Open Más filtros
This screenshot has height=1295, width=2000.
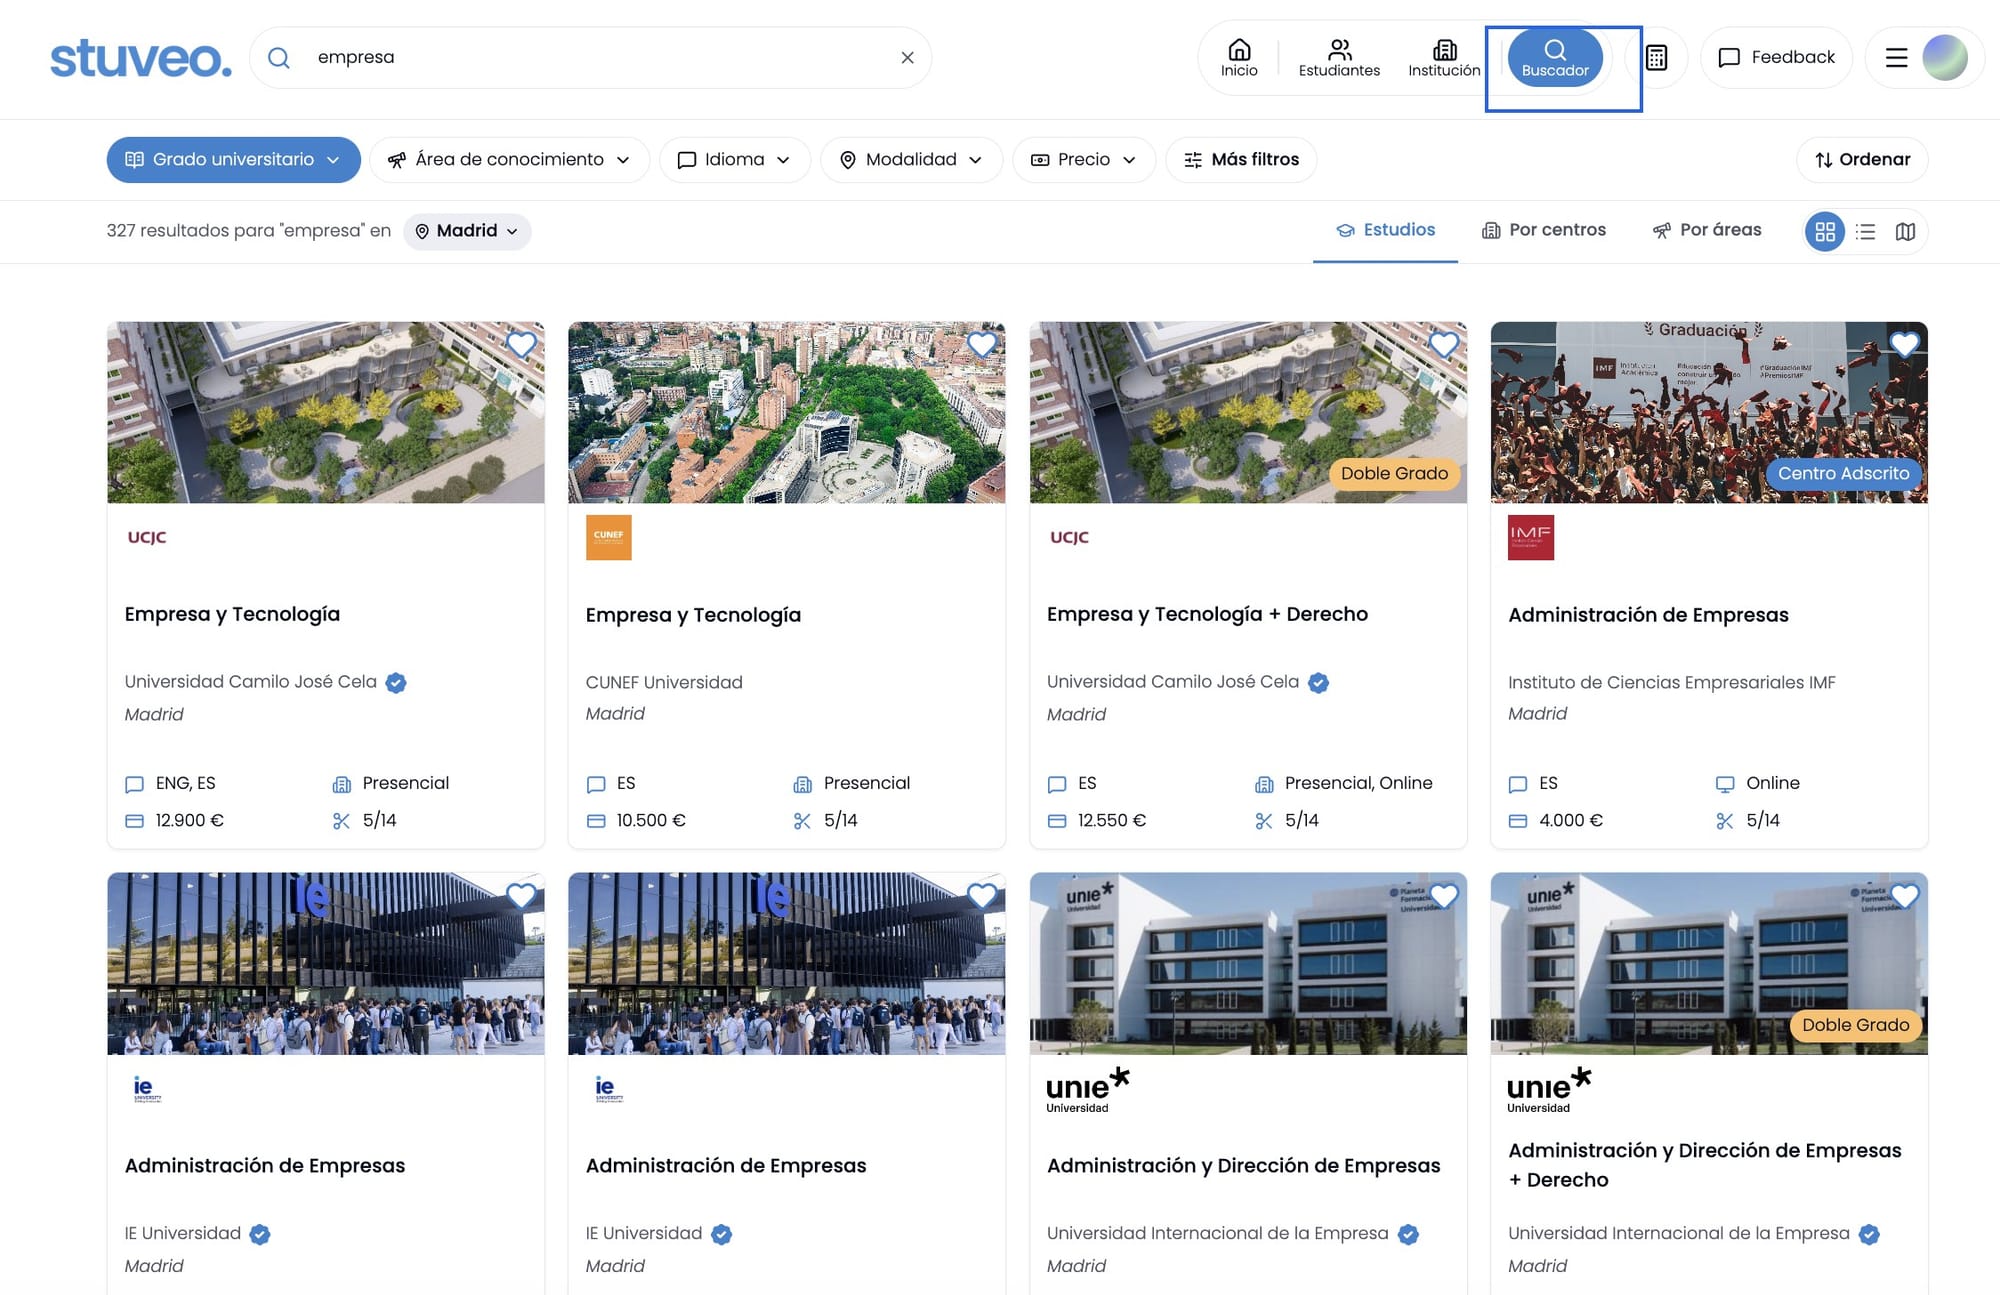tap(1241, 160)
